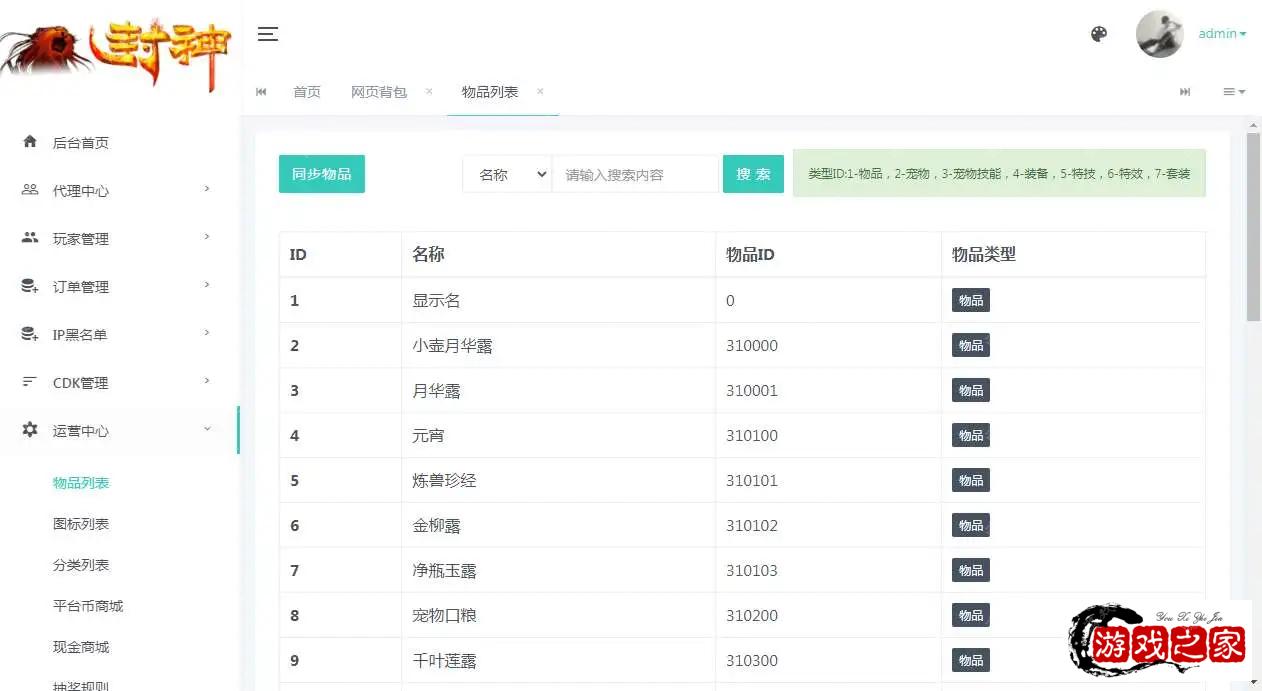
Task: Click the home icon for 后台首页
Action: click(30, 142)
